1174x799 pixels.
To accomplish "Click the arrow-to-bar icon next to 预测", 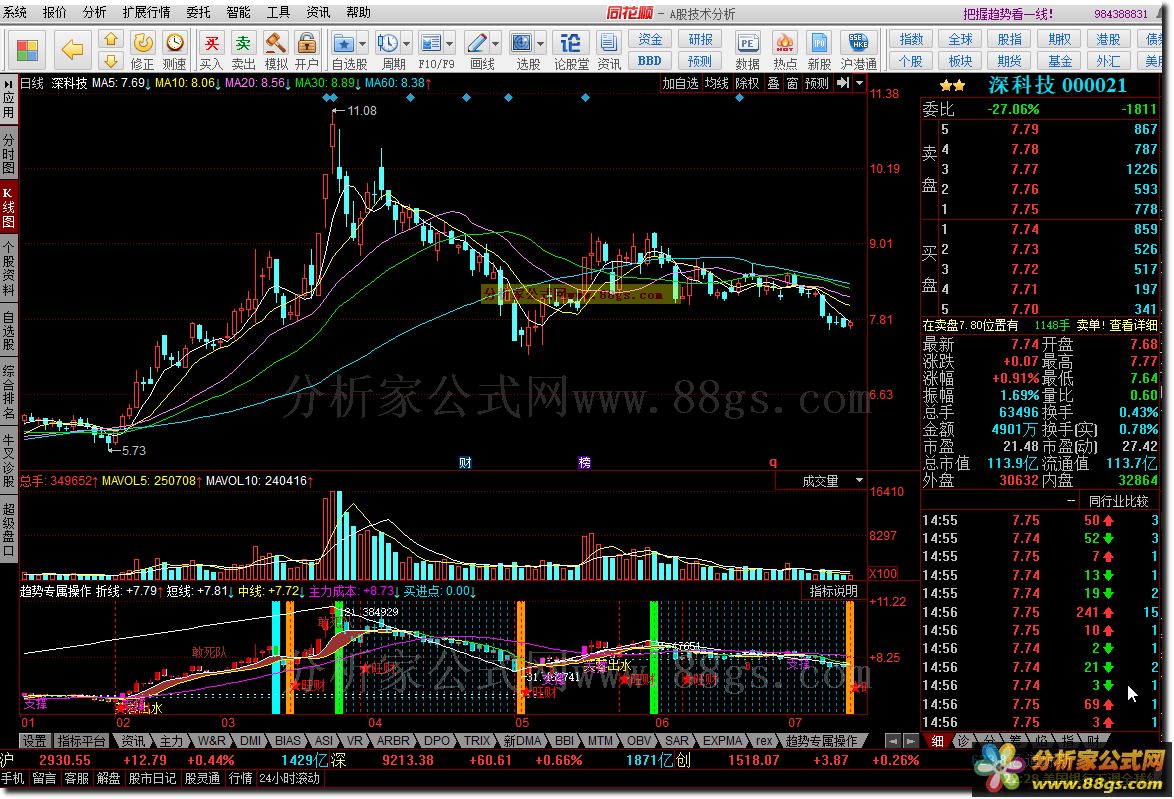I will point(843,83).
